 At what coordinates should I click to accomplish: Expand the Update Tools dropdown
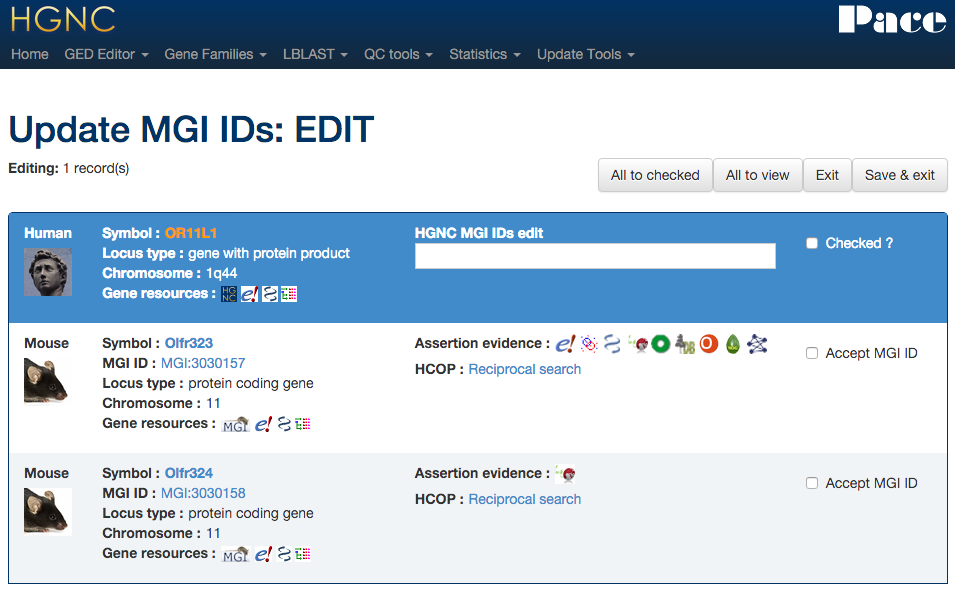pyautogui.click(x=585, y=54)
